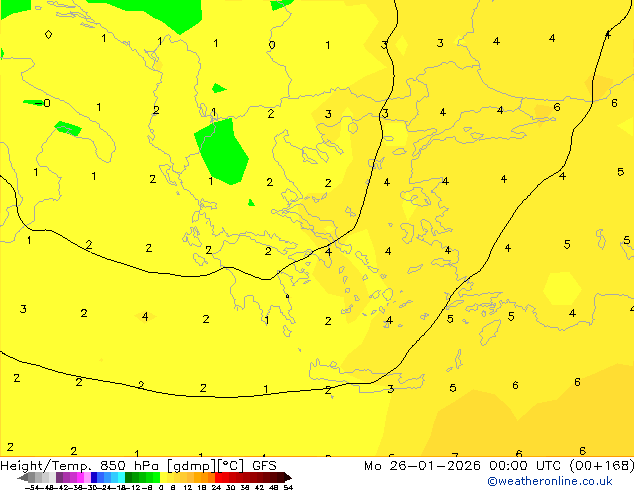Pick the bright green legend swatch before 0
Screen dimensions: 634x490
156,477
